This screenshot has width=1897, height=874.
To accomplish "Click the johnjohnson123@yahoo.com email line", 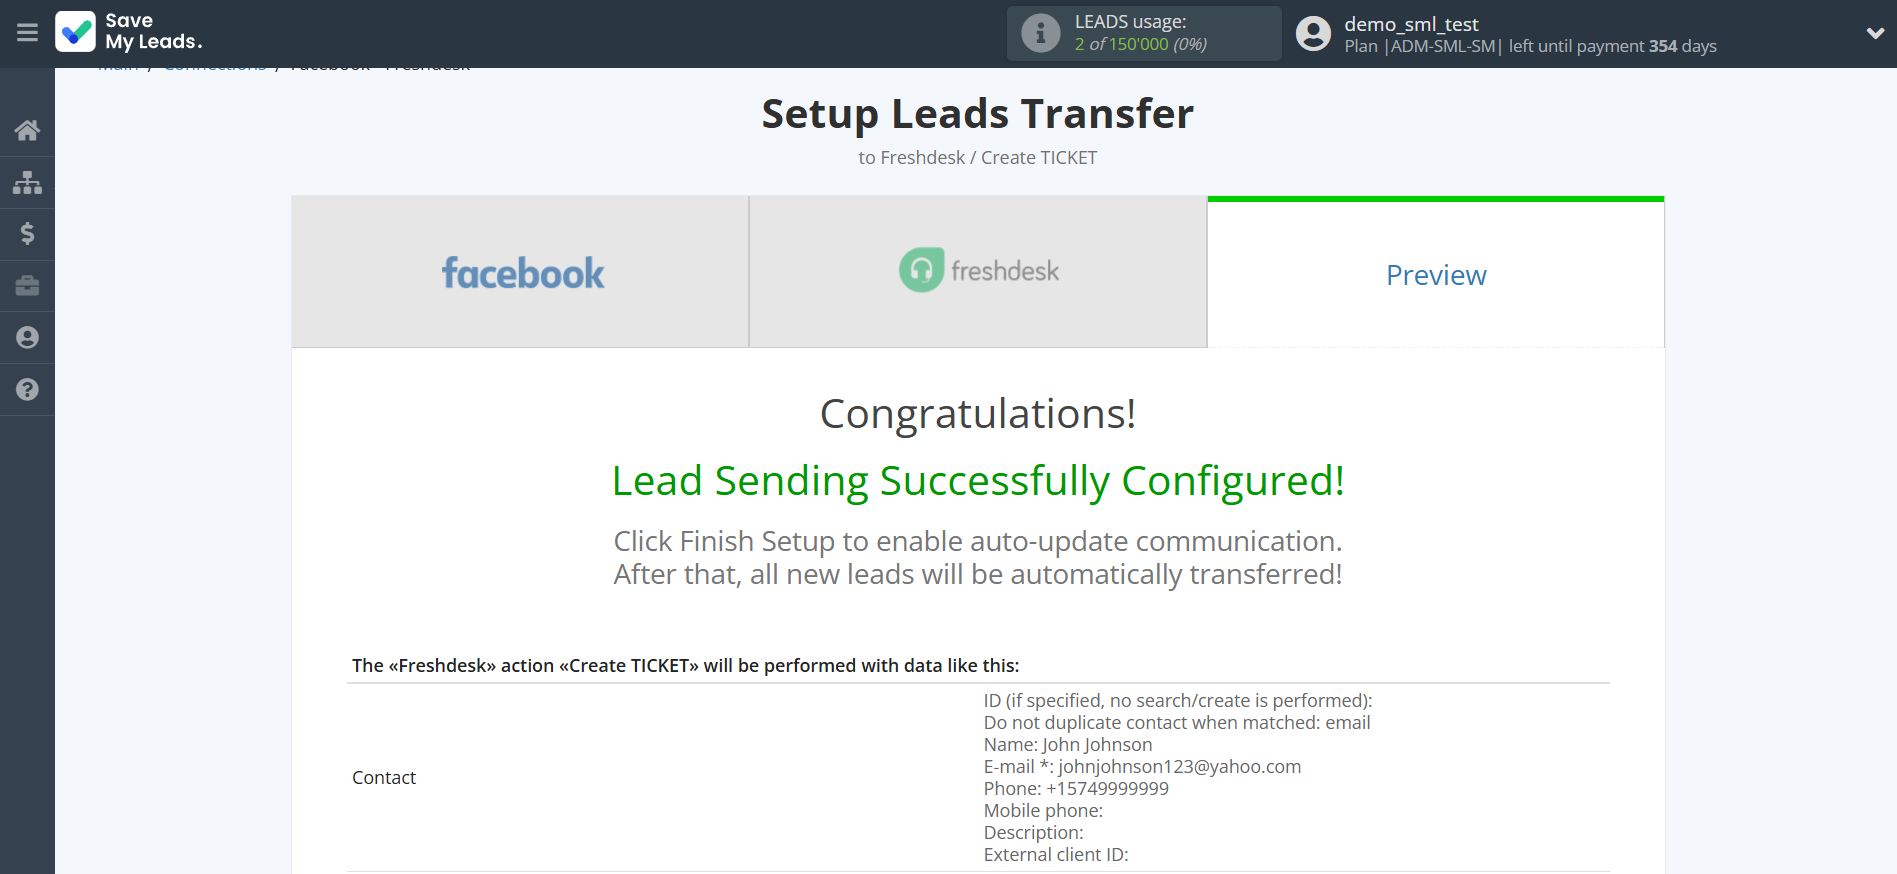I will [1142, 767].
